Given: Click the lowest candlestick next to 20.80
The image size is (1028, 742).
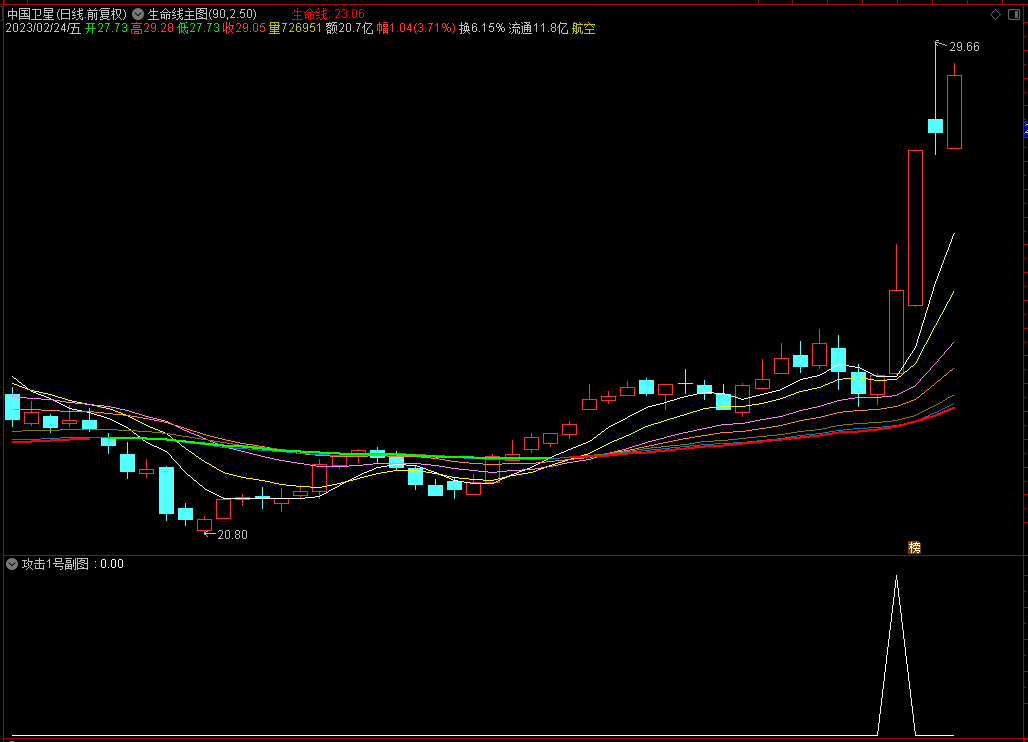Looking at the screenshot, I should [x=205, y=524].
